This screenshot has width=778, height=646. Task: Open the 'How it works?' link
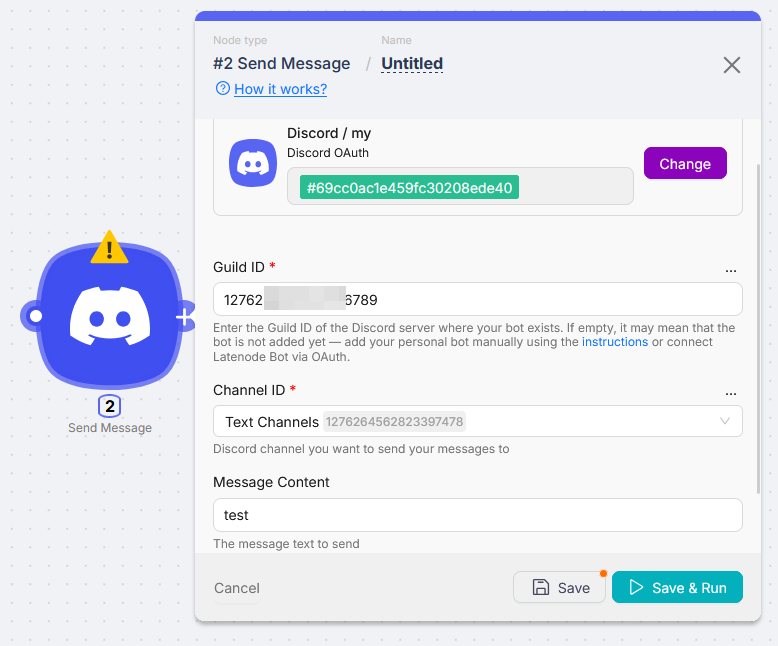click(280, 89)
